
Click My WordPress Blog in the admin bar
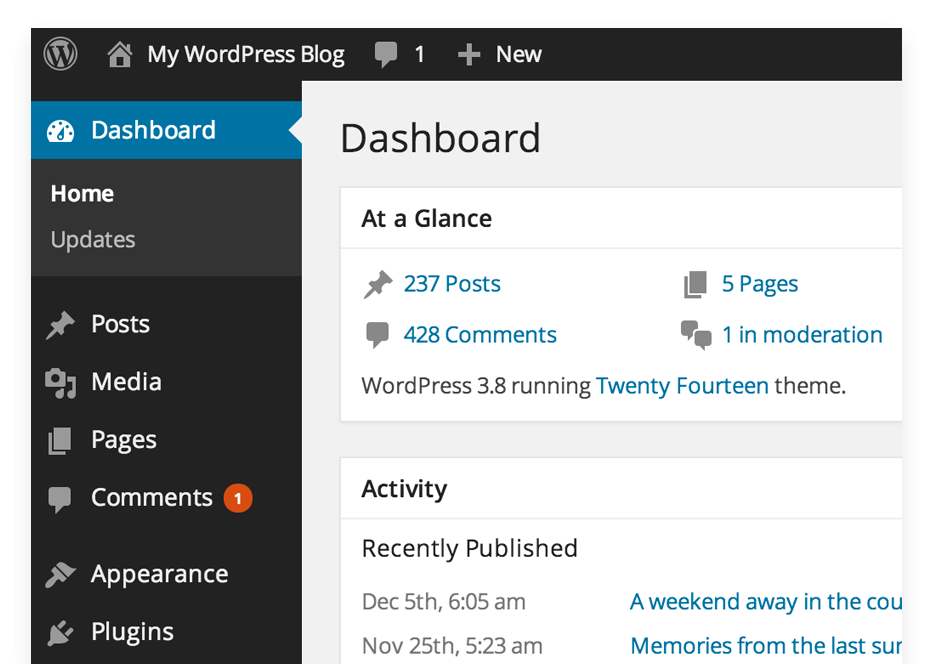pyautogui.click(x=245, y=54)
